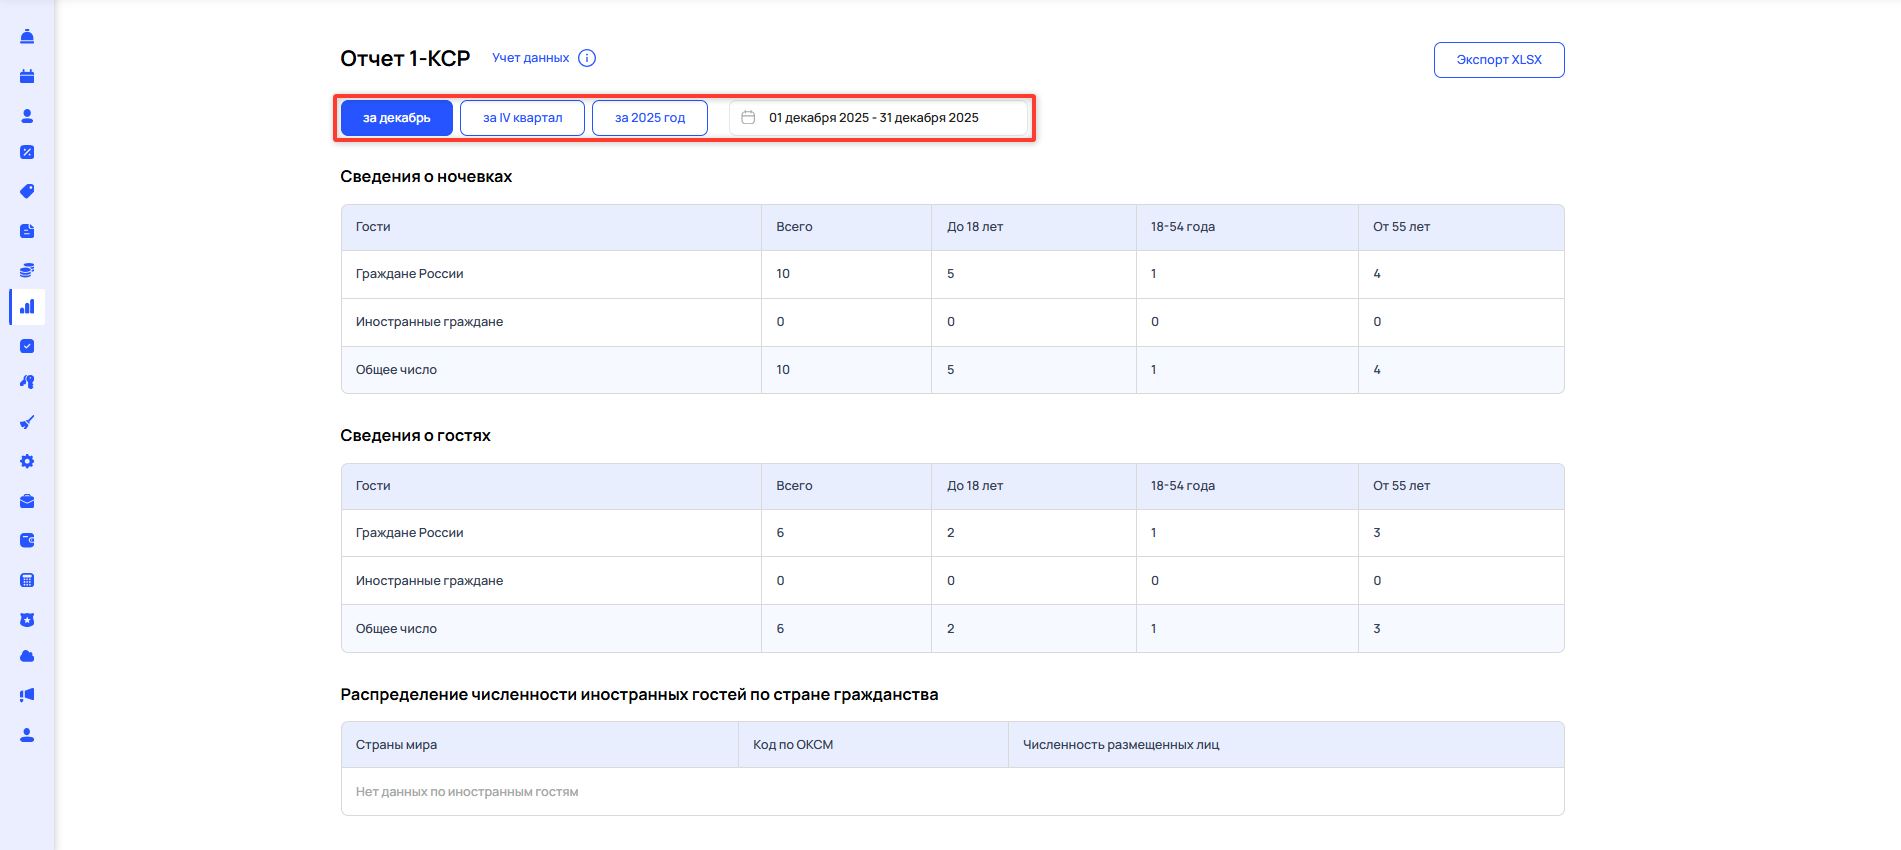Screen dimensions: 1901x850
Task: Open the bar chart reports icon
Action: [27, 307]
